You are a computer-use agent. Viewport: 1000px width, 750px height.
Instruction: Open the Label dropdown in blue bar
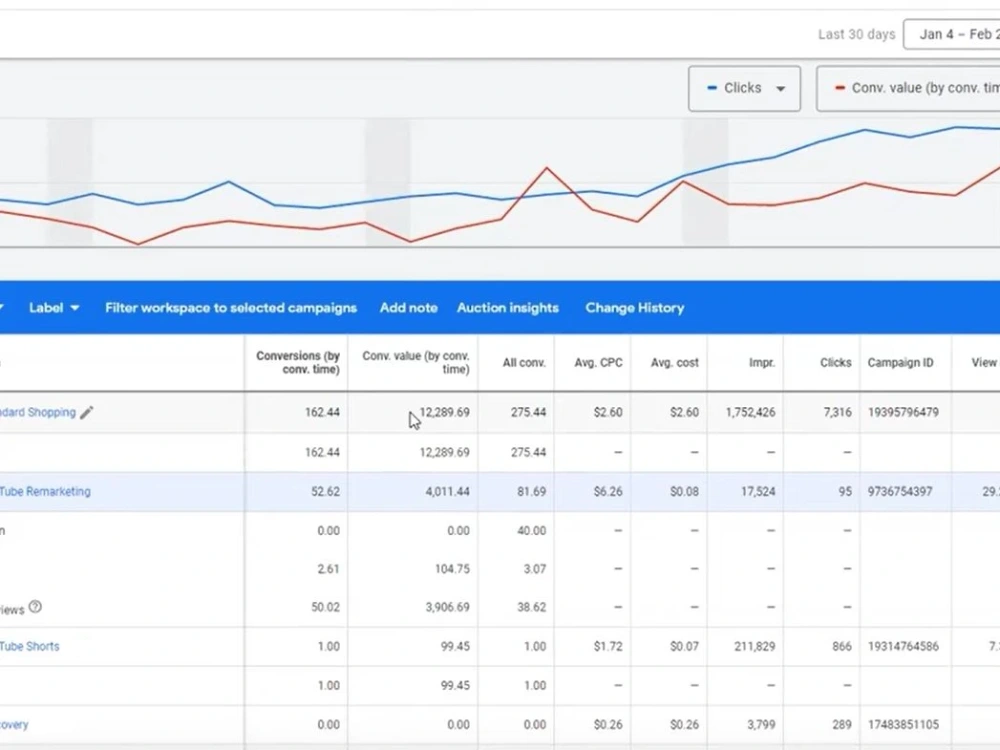[x=54, y=308]
